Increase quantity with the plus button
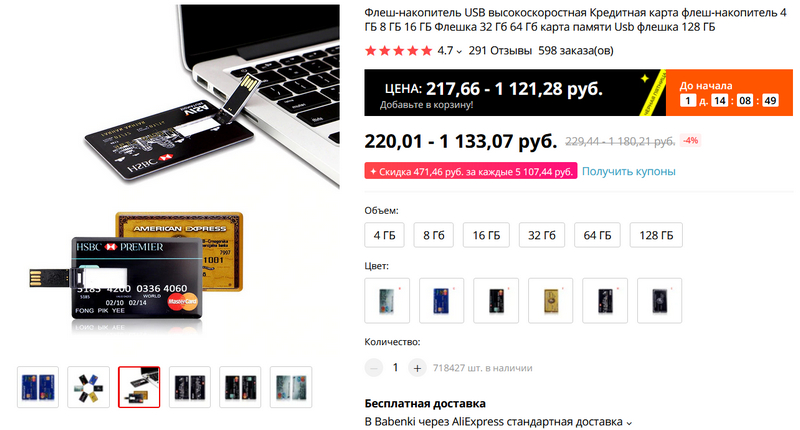800x430 pixels. pyautogui.click(x=417, y=368)
